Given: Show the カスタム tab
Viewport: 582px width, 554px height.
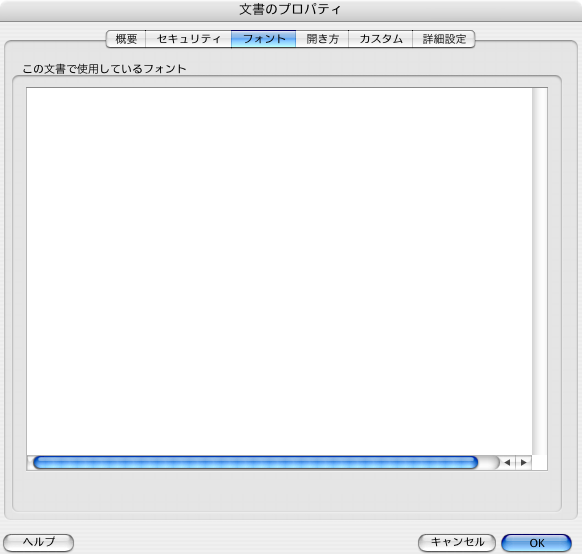Looking at the screenshot, I should pos(381,39).
